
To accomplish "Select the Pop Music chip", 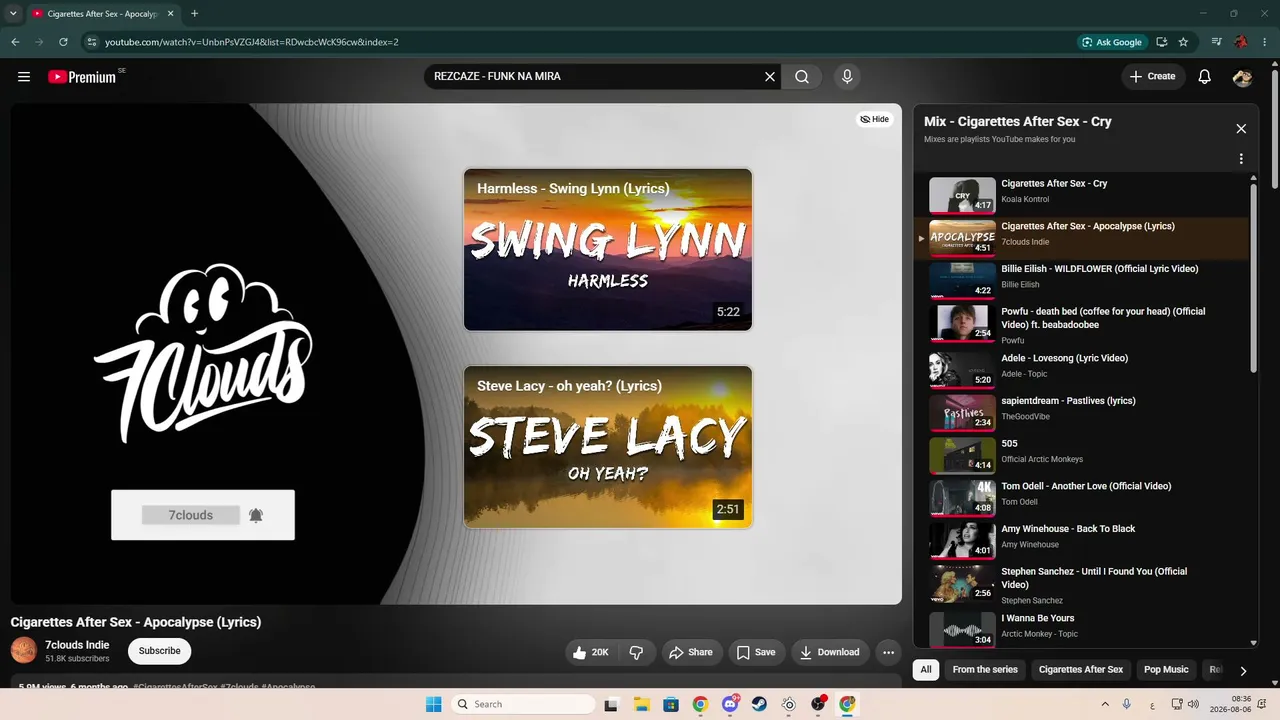I will click(x=1166, y=670).
